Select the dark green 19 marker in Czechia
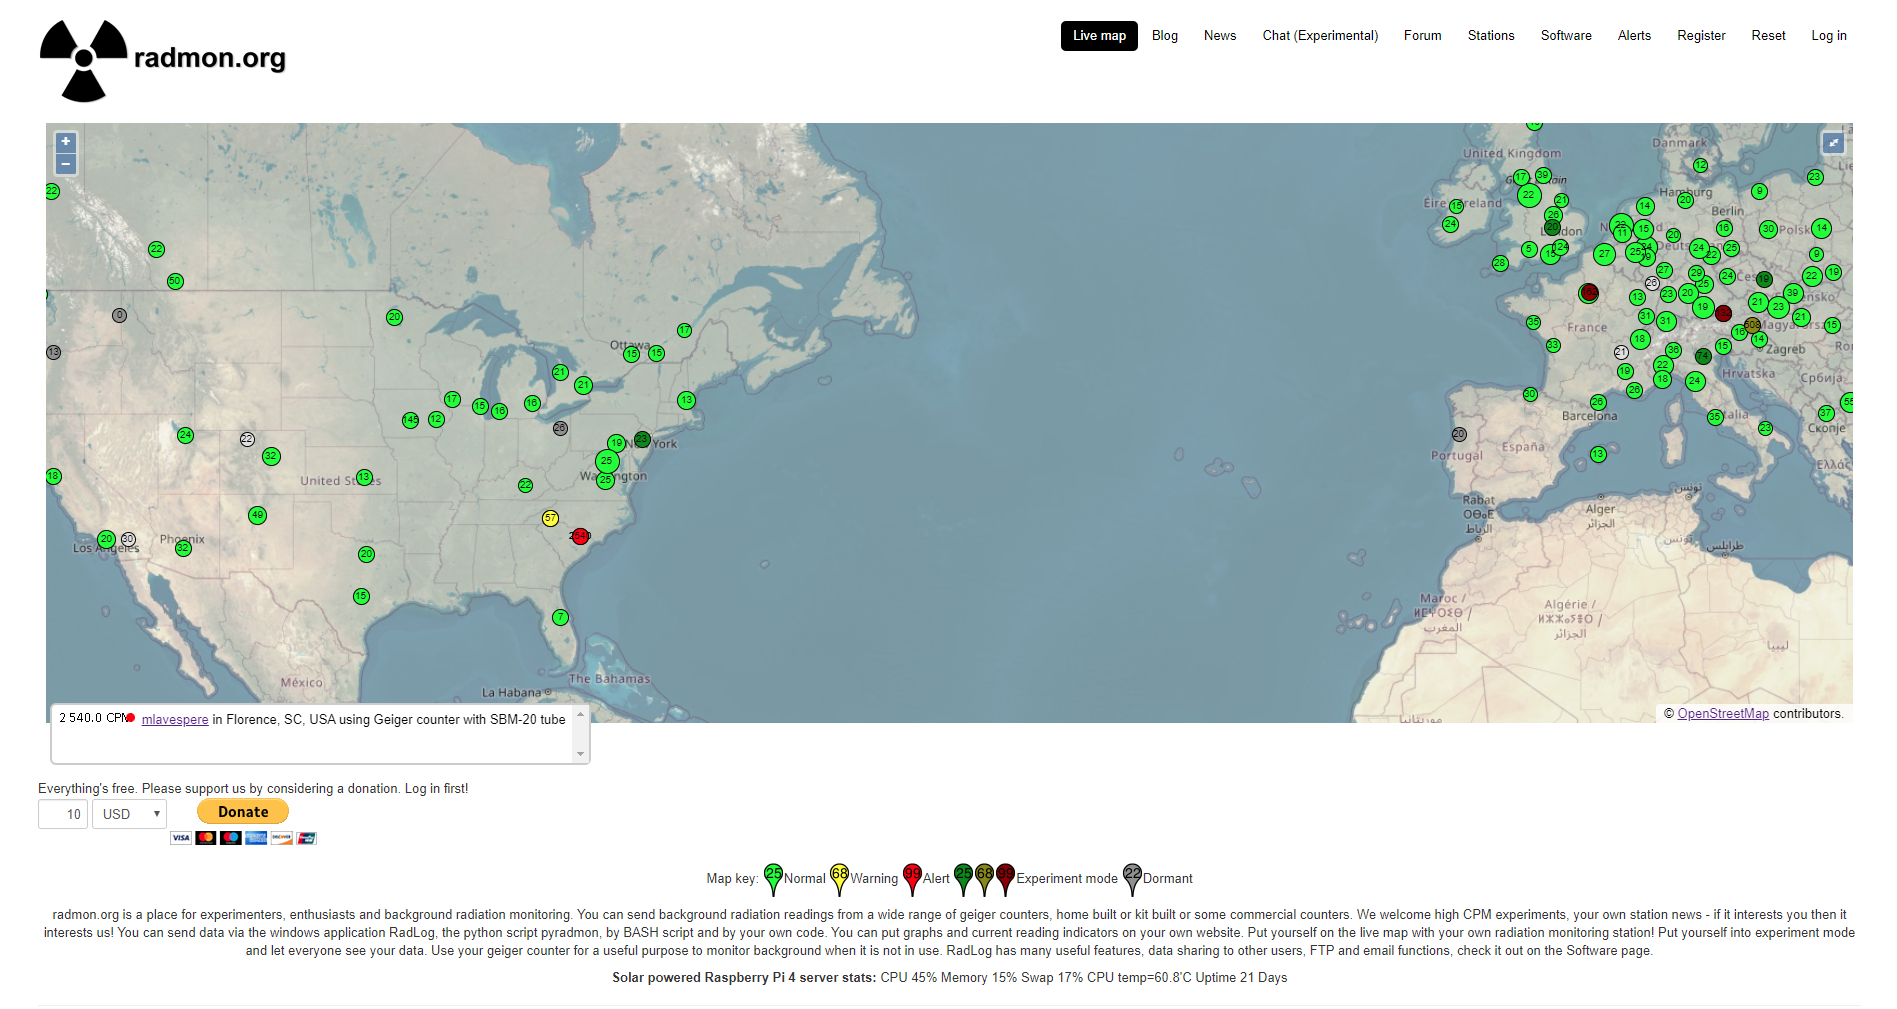This screenshot has width=1897, height=1009. pyautogui.click(x=1764, y=280)
